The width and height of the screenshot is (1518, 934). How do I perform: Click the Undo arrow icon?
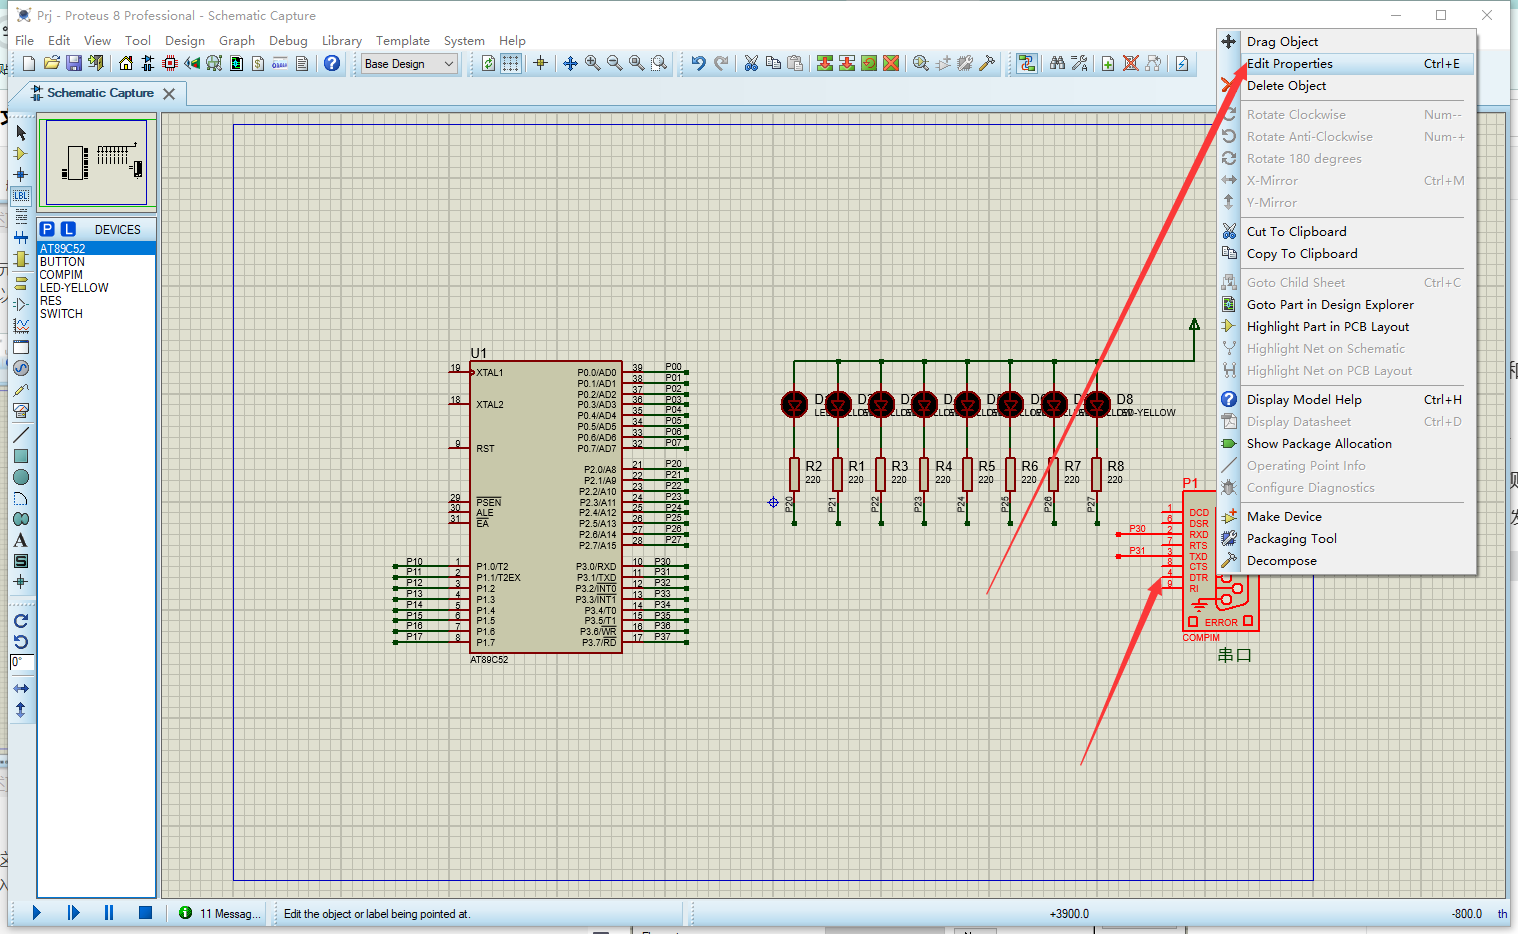point(698,63)
